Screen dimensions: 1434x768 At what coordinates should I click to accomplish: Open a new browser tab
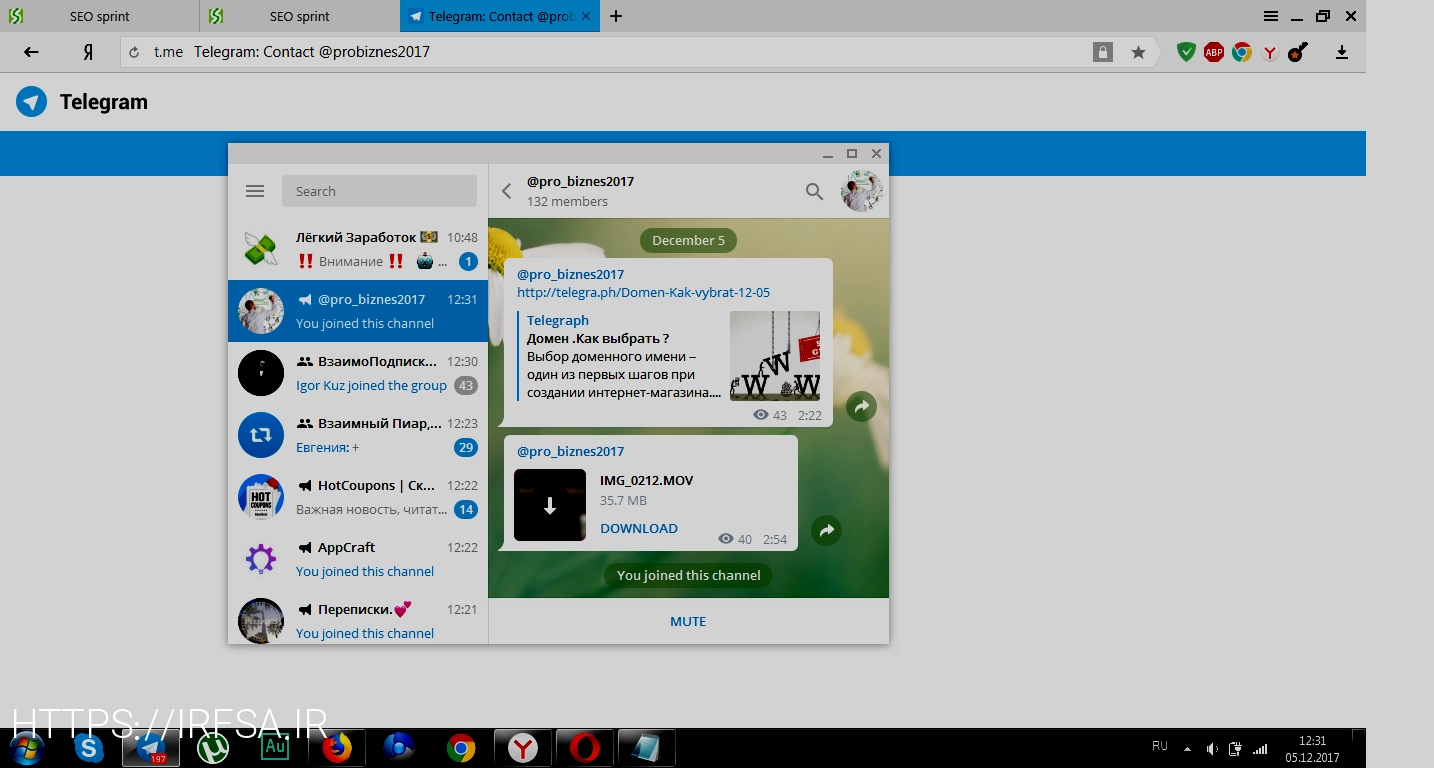click(x=616, y=16)
